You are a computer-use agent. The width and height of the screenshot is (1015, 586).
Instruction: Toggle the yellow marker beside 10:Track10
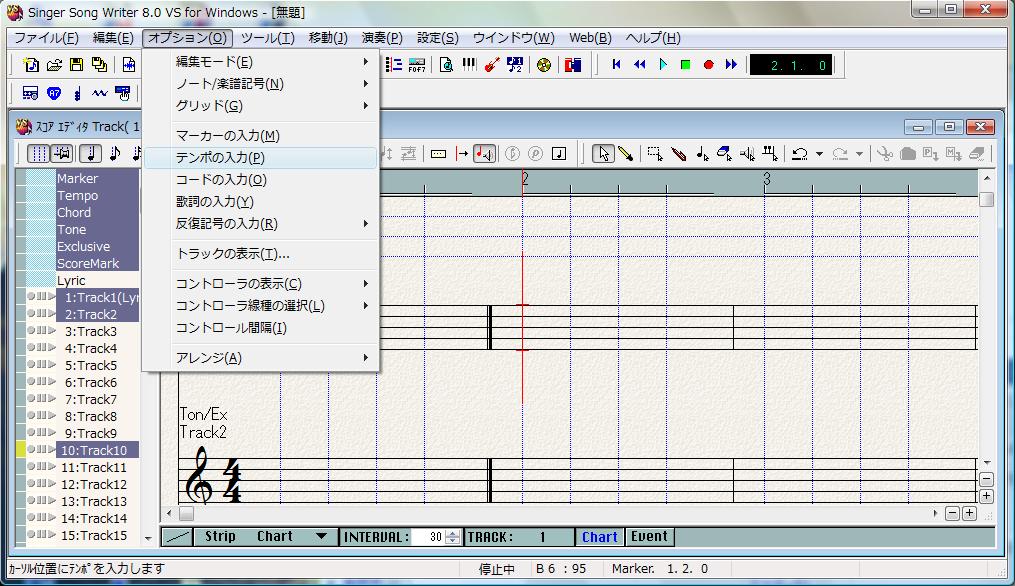pyautogui.click(x=21, y=449)
